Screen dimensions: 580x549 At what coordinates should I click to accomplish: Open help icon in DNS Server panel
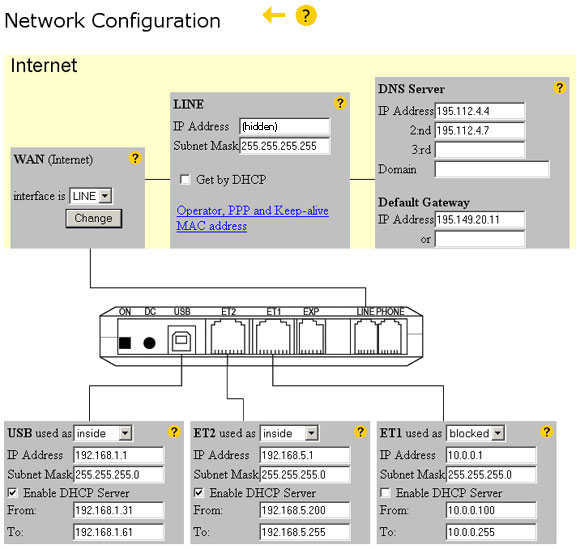point(560,88)
